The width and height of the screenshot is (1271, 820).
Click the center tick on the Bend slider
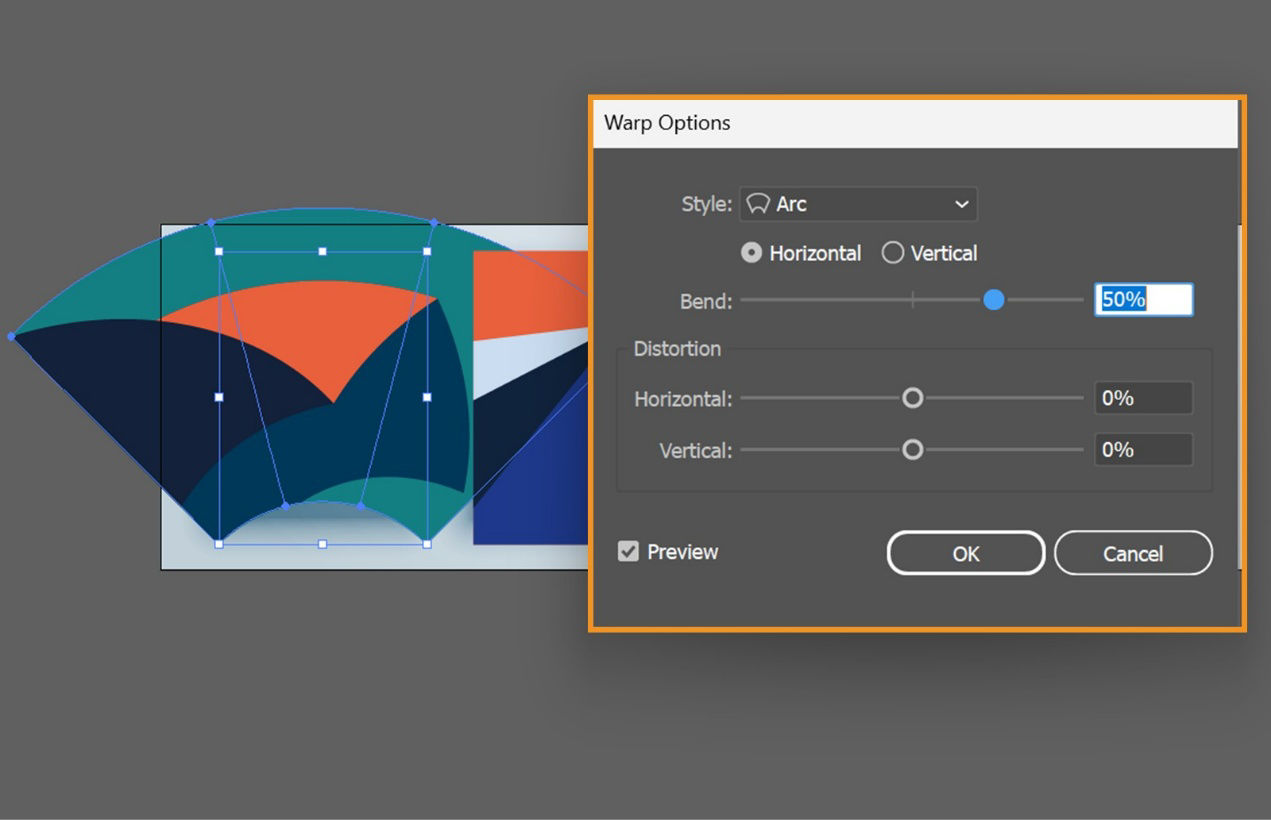pos(911,299)
